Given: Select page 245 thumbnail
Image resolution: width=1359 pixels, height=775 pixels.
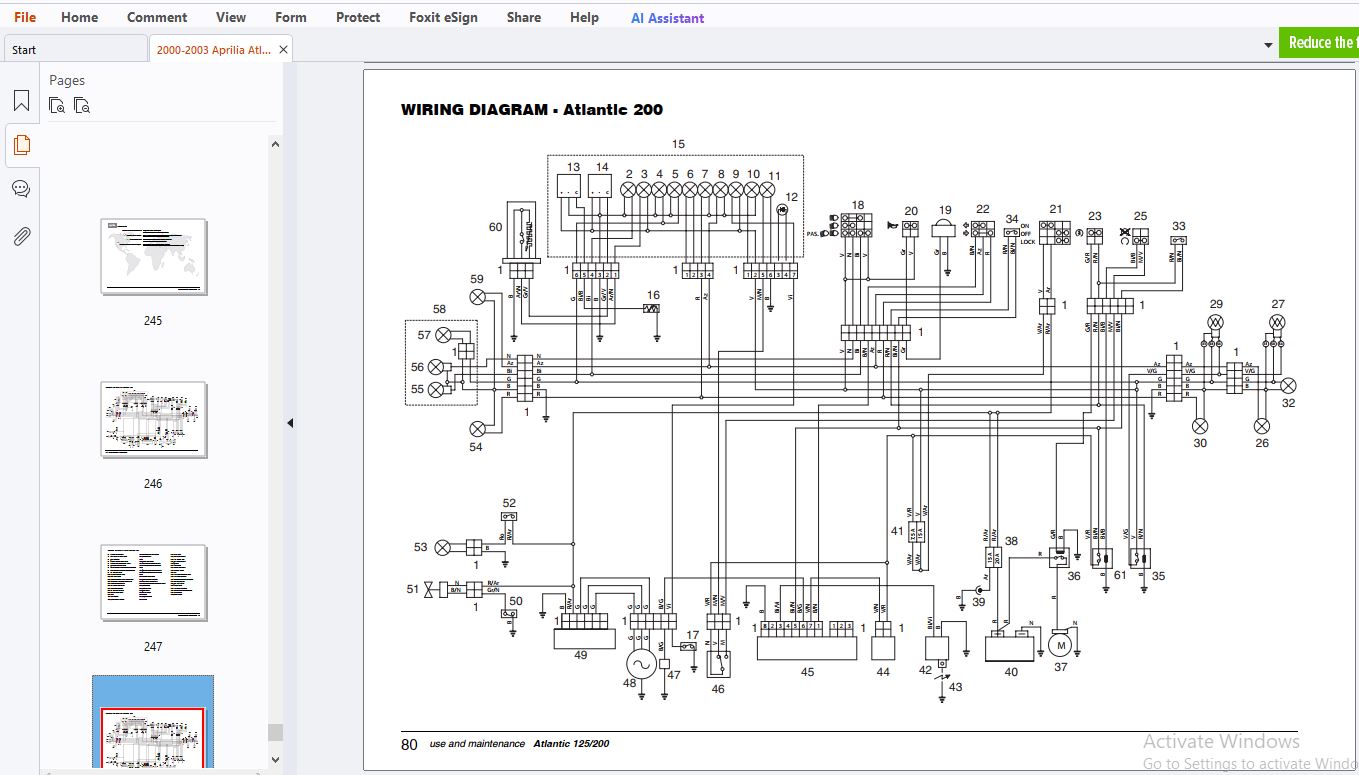Looking at the screenshot, I should (x=154, y=257).
